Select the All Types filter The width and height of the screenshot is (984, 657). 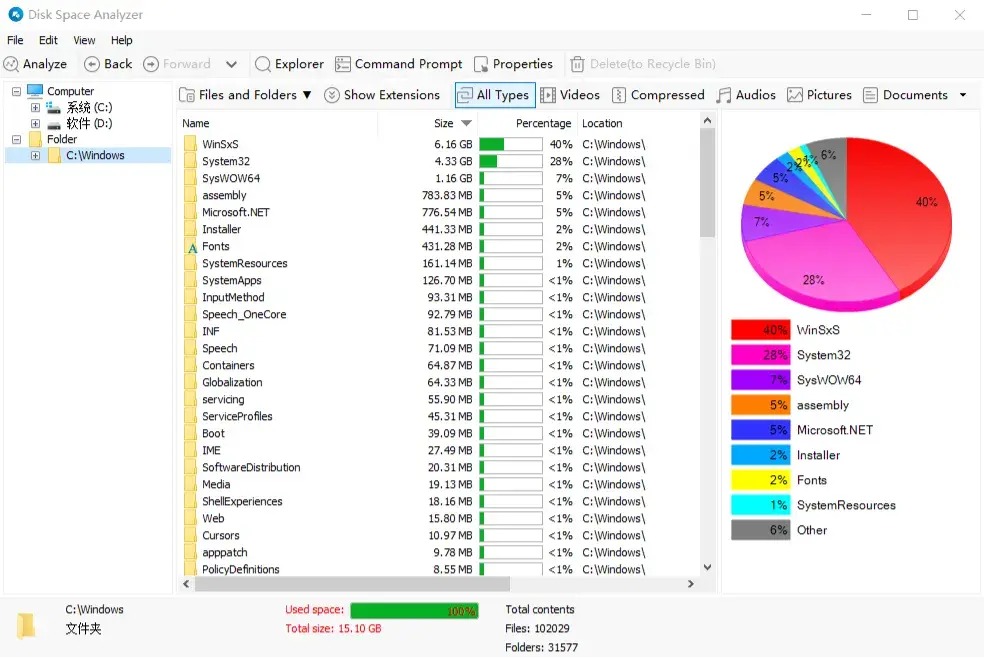[x=495, y=95]
